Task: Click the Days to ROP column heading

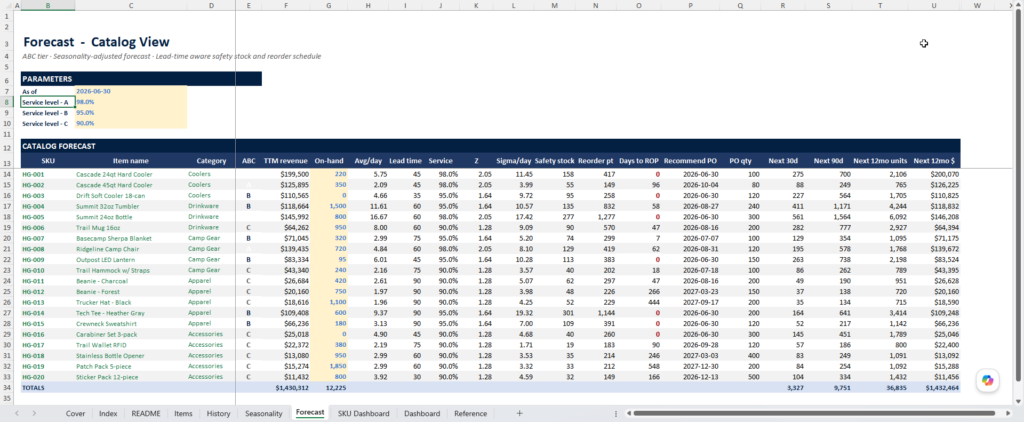Action: pos(639,161)
